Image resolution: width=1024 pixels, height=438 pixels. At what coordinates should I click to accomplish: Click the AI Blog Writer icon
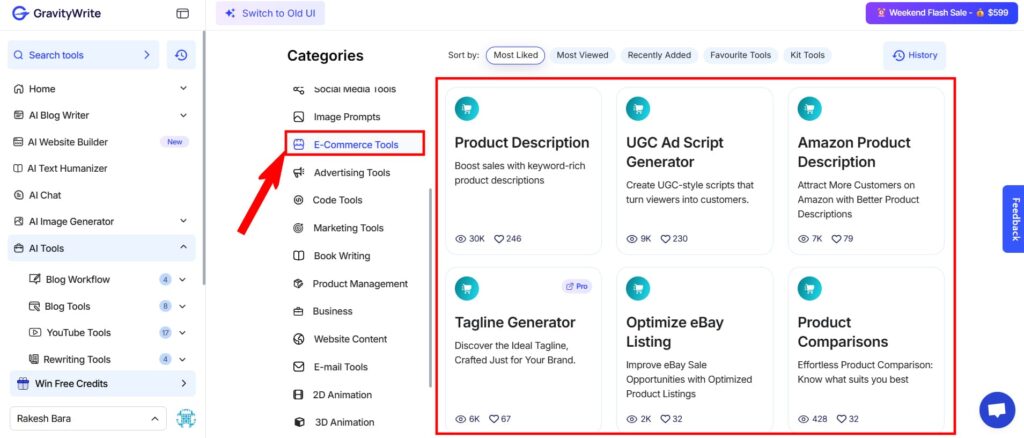18,116
